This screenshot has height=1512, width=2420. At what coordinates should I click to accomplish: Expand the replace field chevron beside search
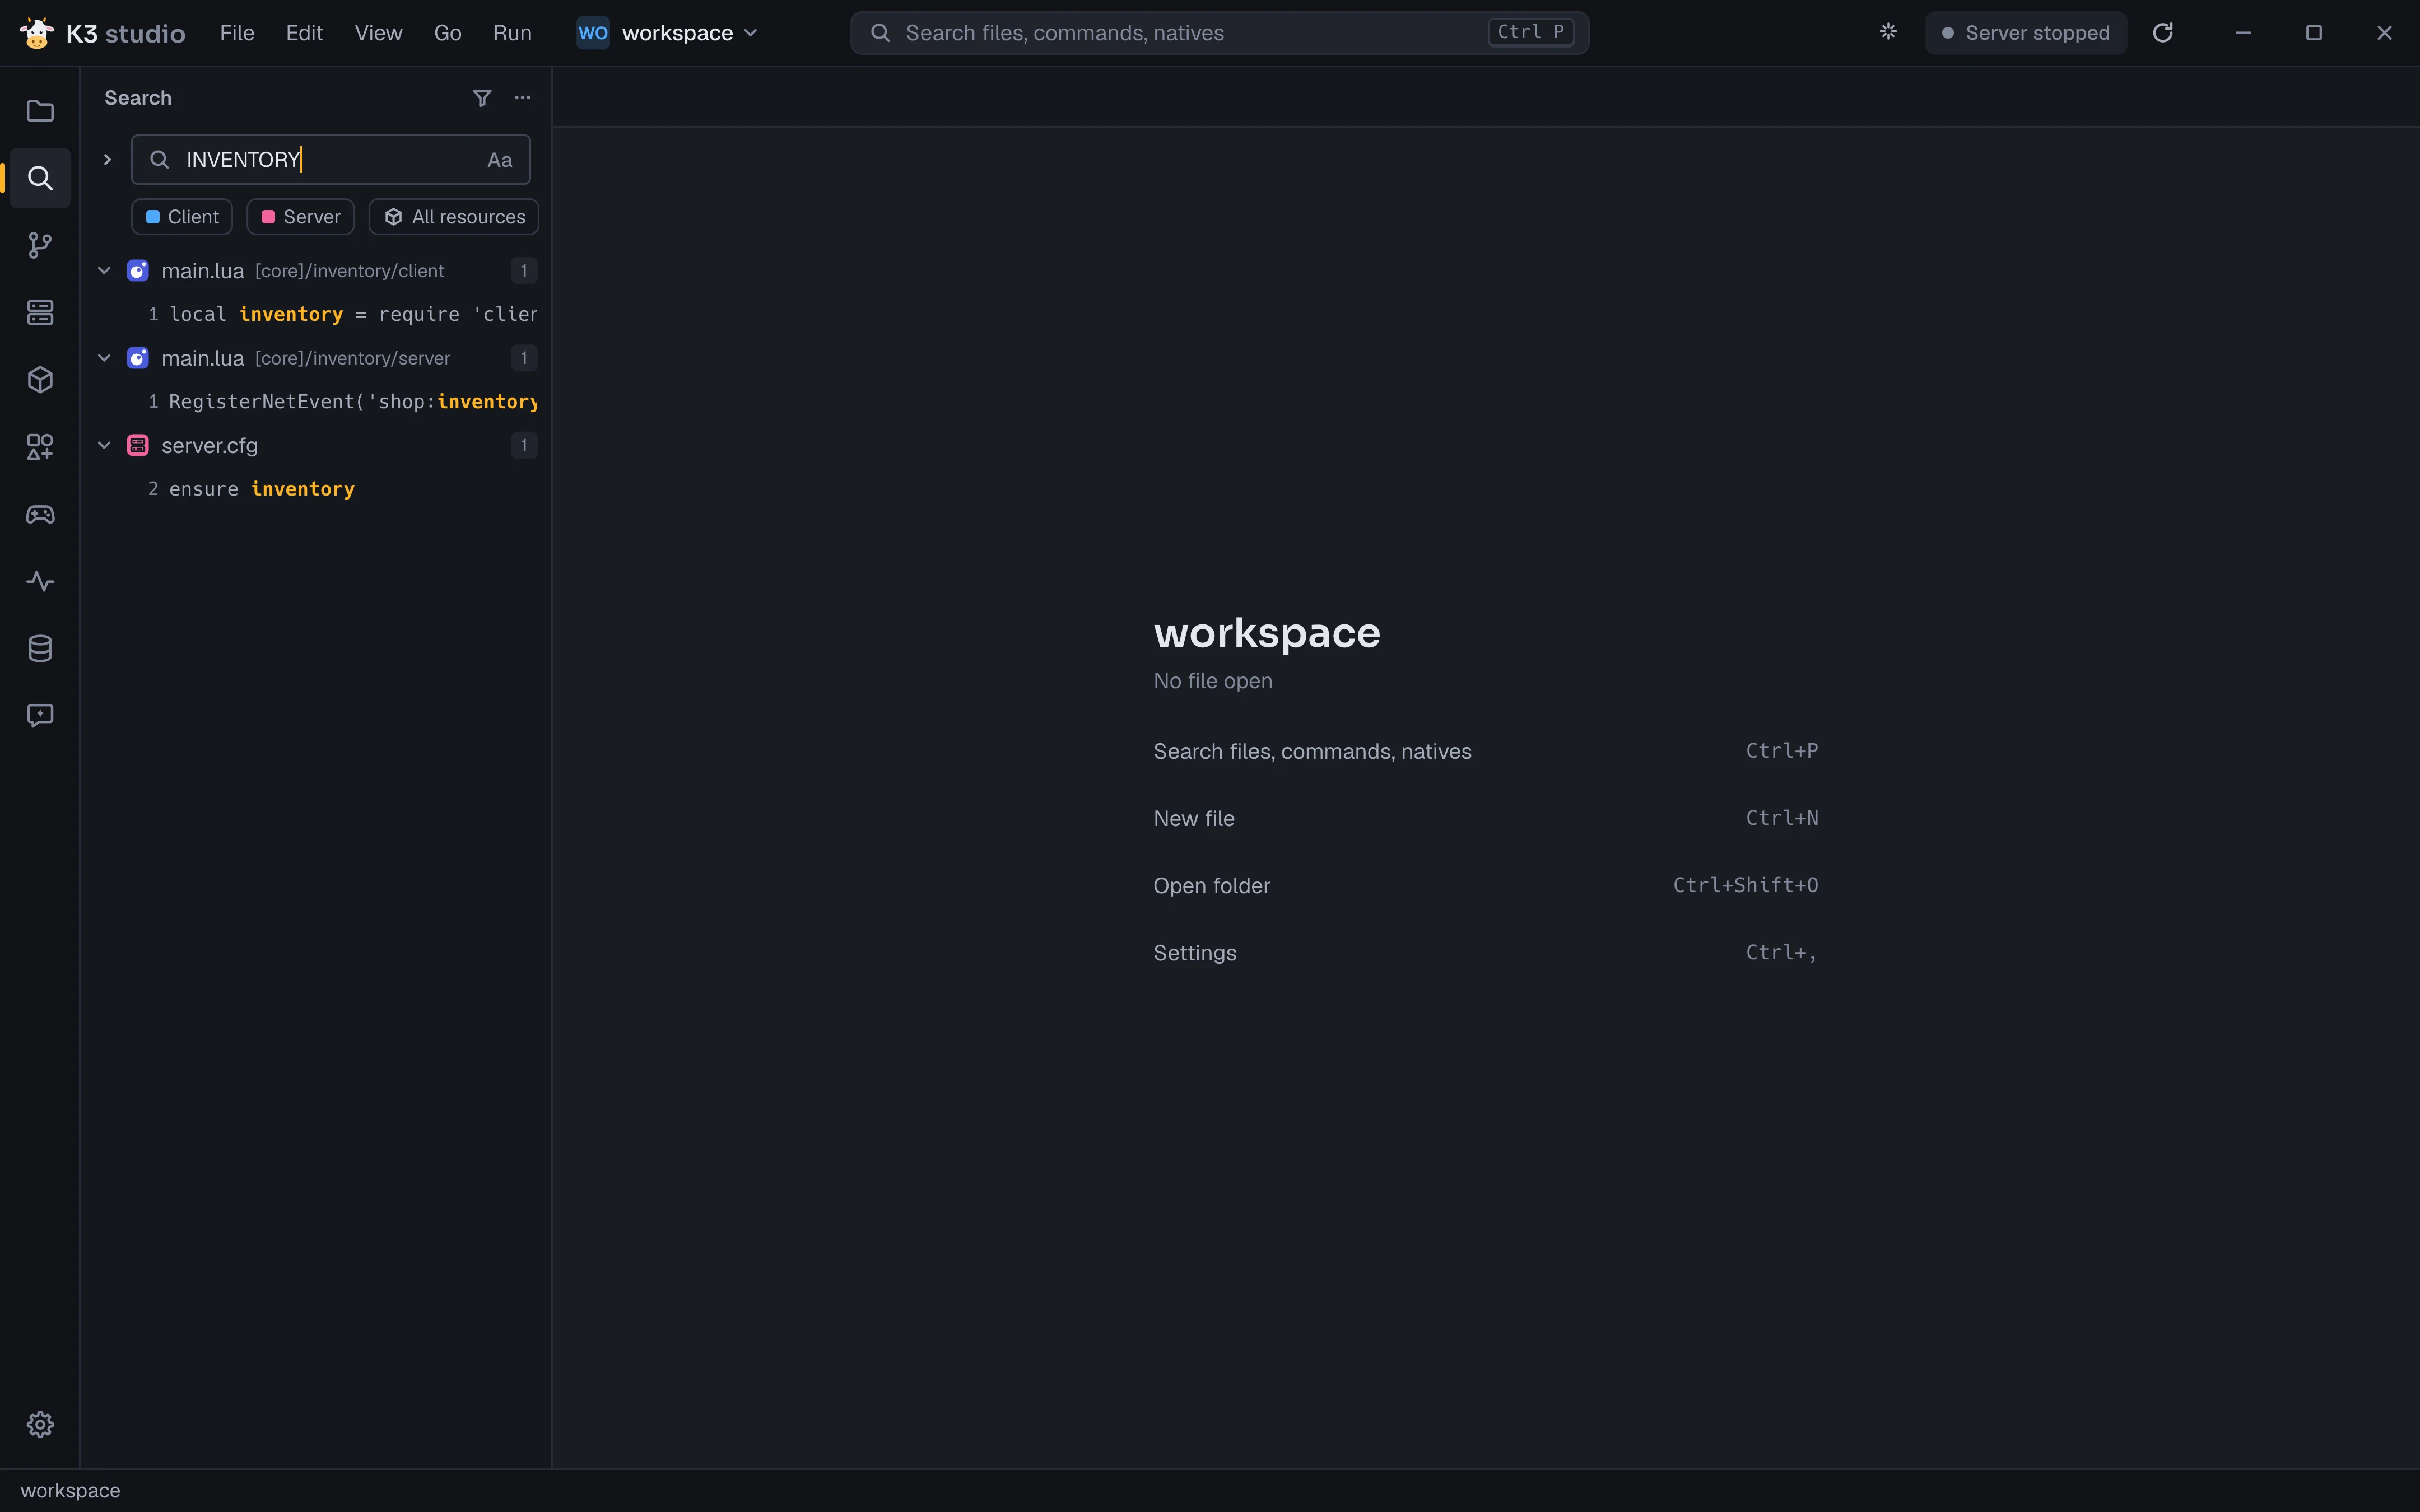(x=107, y=160)
